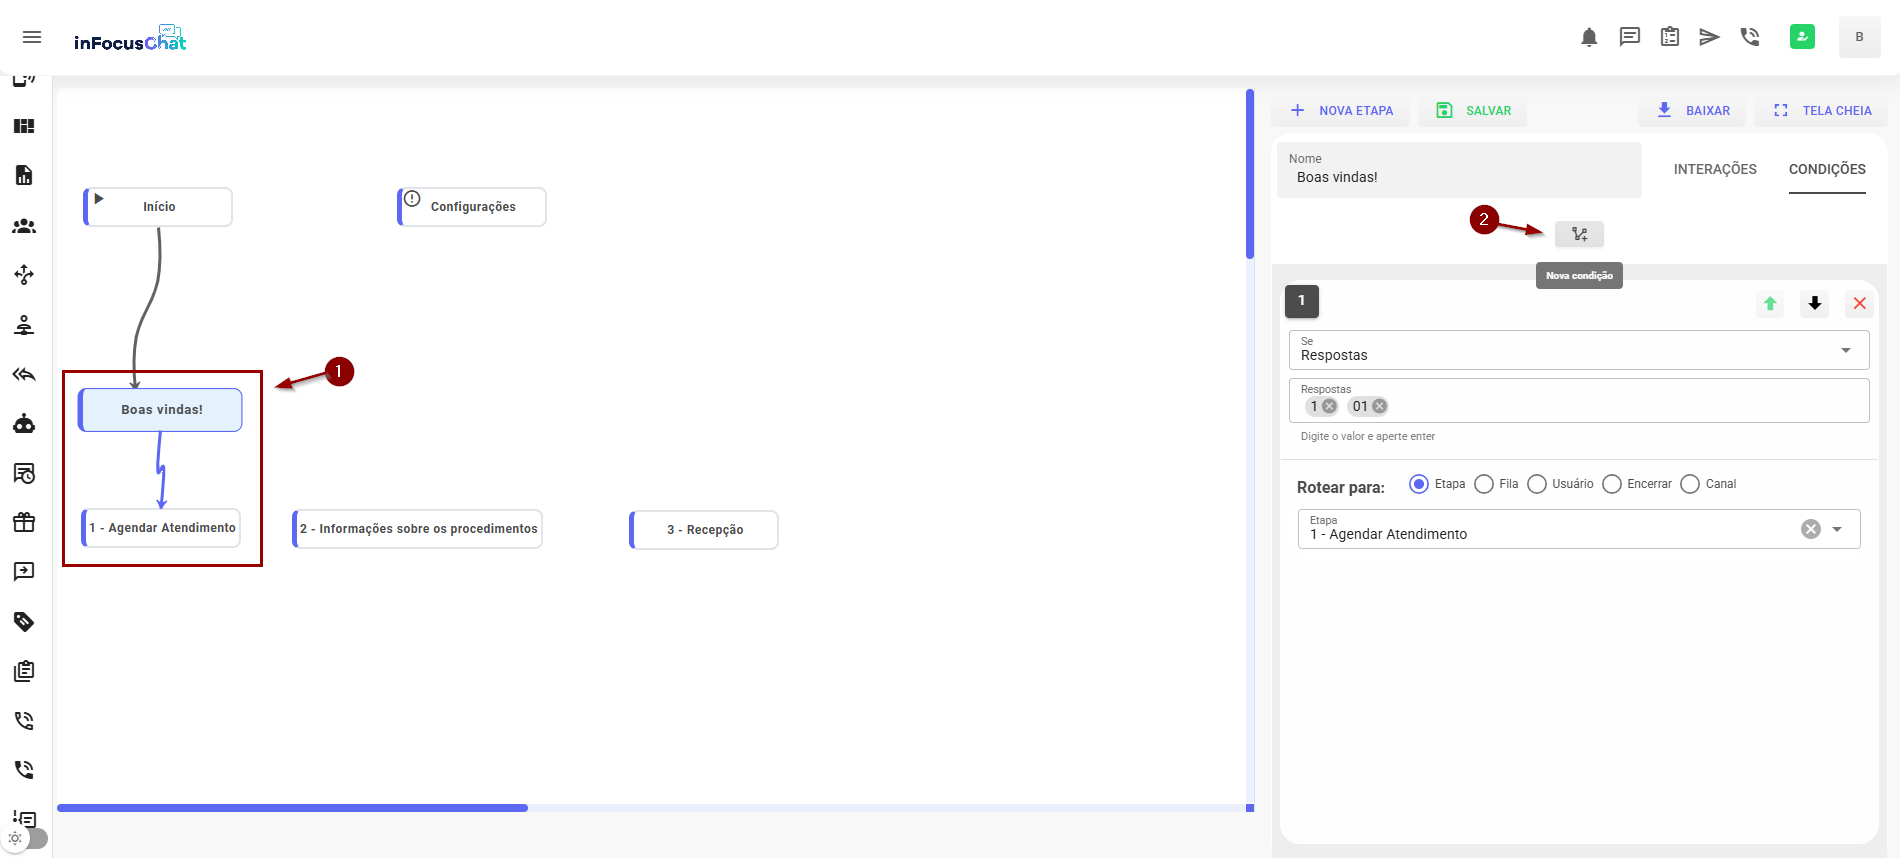This screenshot has height=858, width=1900.
Task: Click the paper plane send icon
Action: pos(1709,37)
